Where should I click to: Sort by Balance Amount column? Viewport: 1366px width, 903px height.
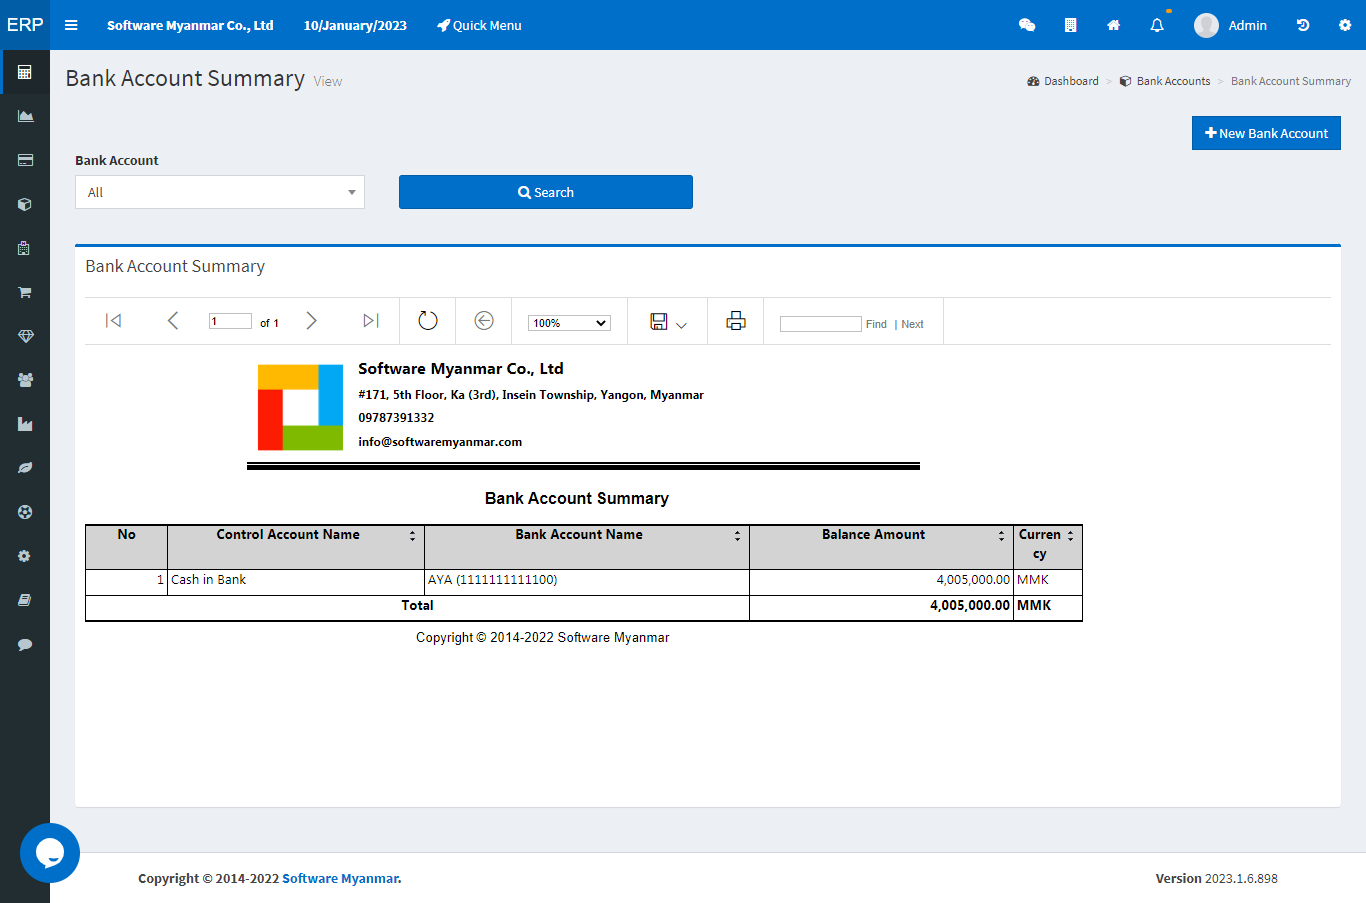tap(1001, 536)
